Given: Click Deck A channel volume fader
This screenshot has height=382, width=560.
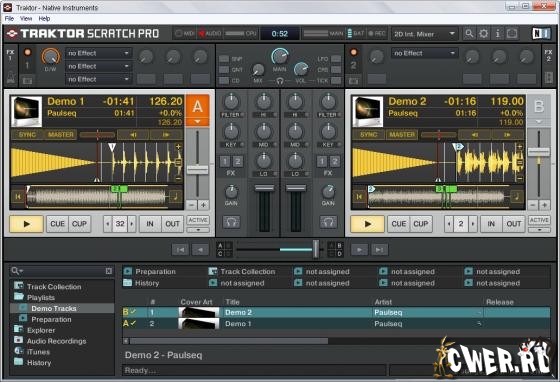Looking at the screenshot, I should [x=264, y=188].
